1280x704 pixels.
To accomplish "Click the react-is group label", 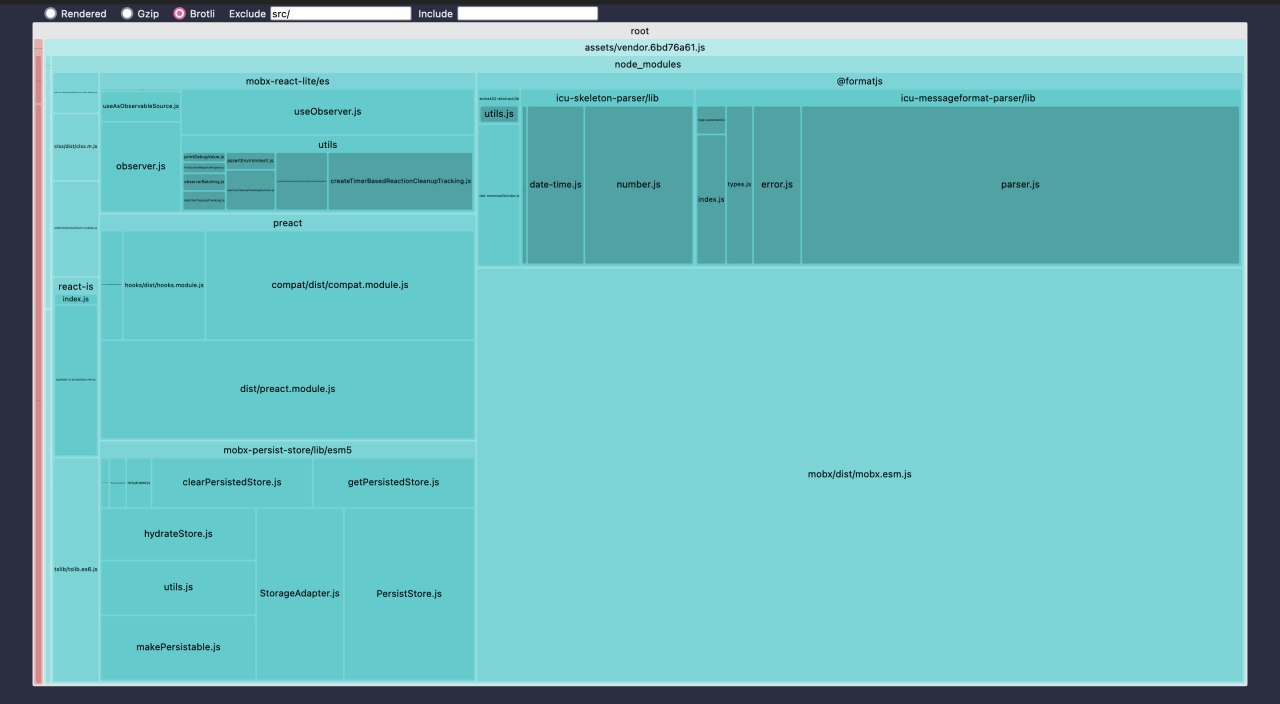I will [76, 287].
